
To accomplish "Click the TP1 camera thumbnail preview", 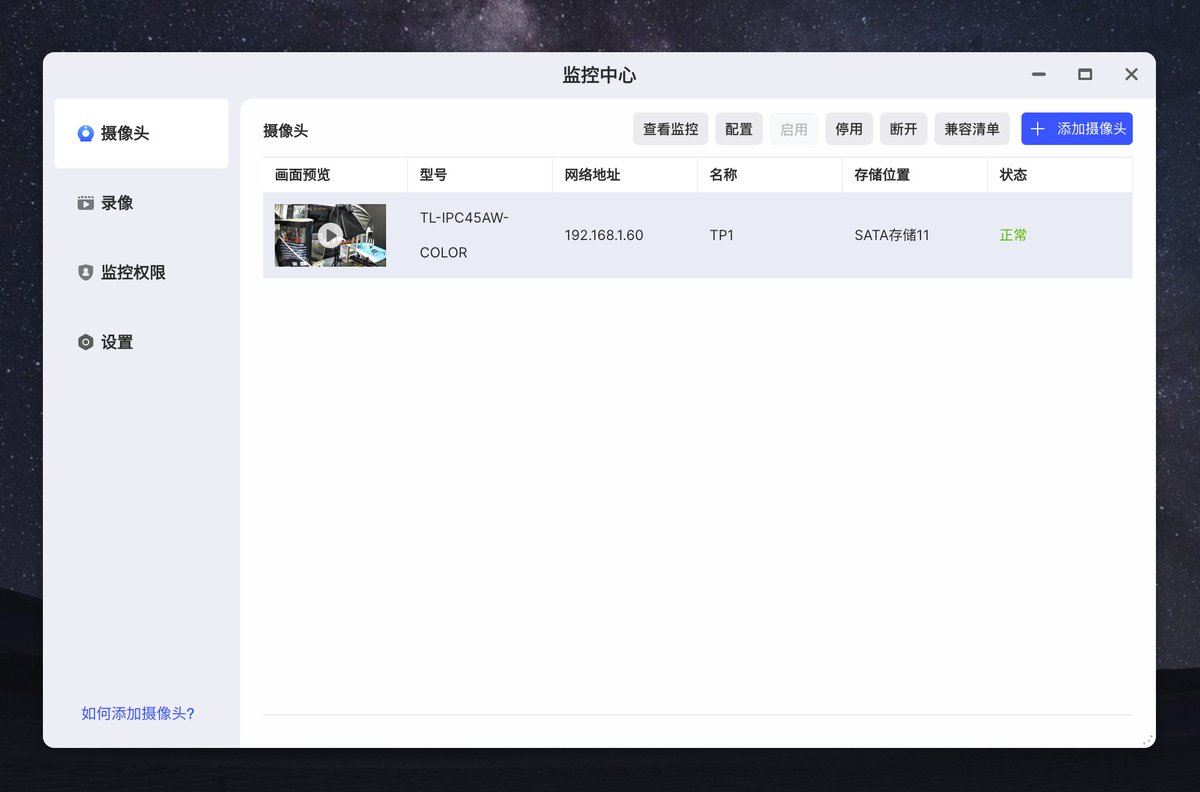I will (330, 235).
